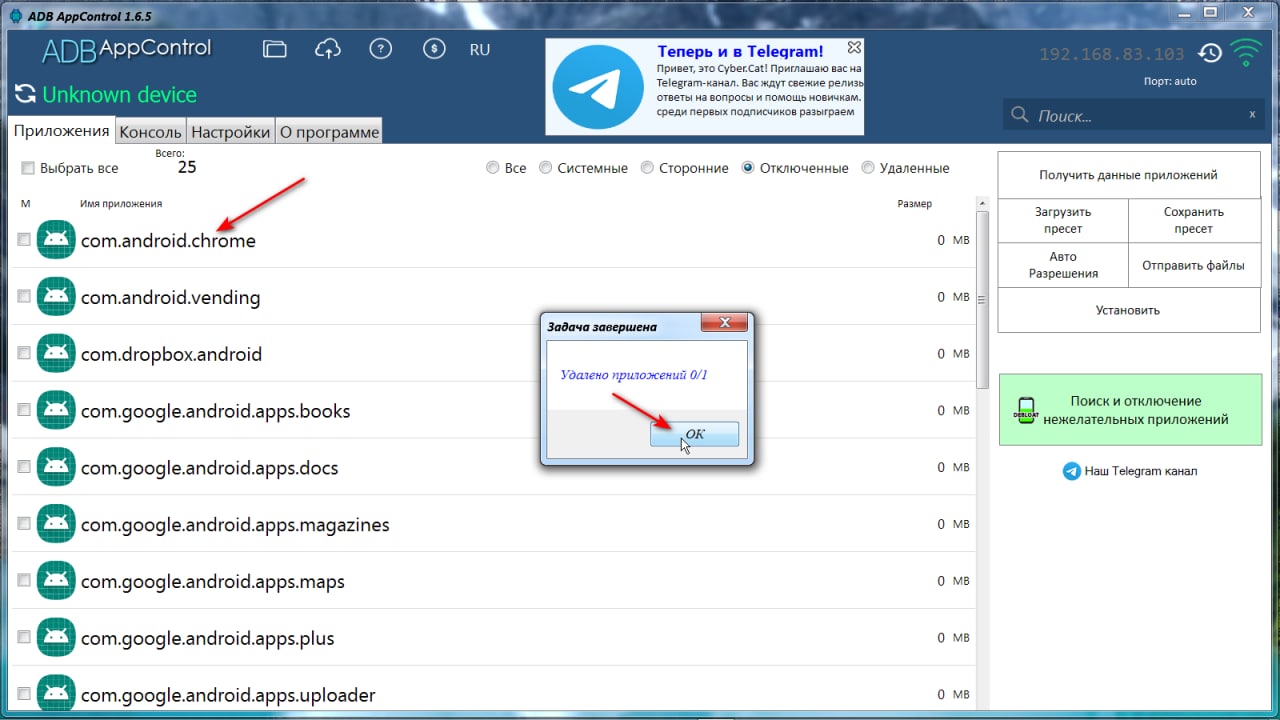Confirm dialog with OK button

pyautogui.click(x=694, y=434)
